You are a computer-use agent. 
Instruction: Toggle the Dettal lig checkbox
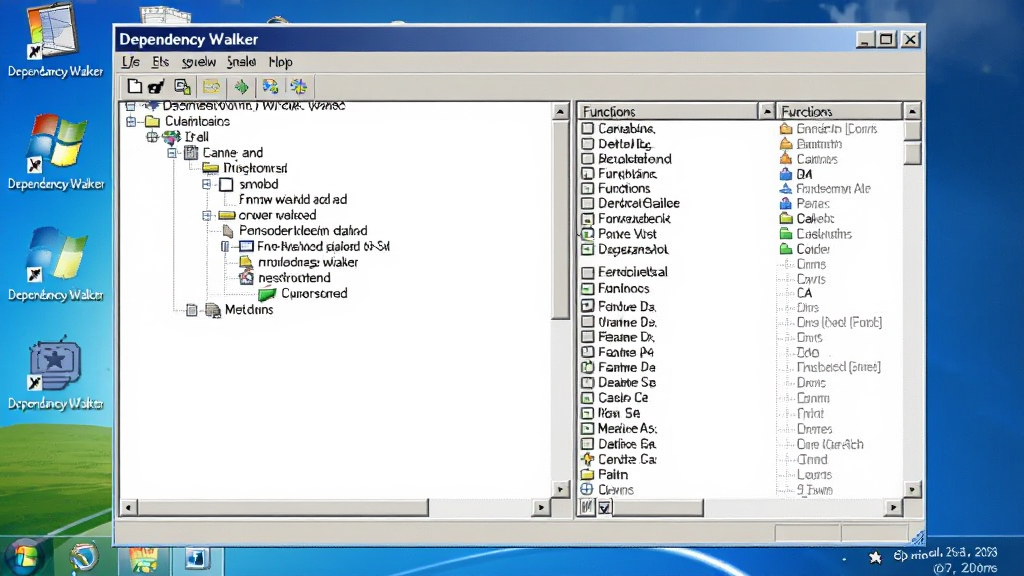point(588,144)
